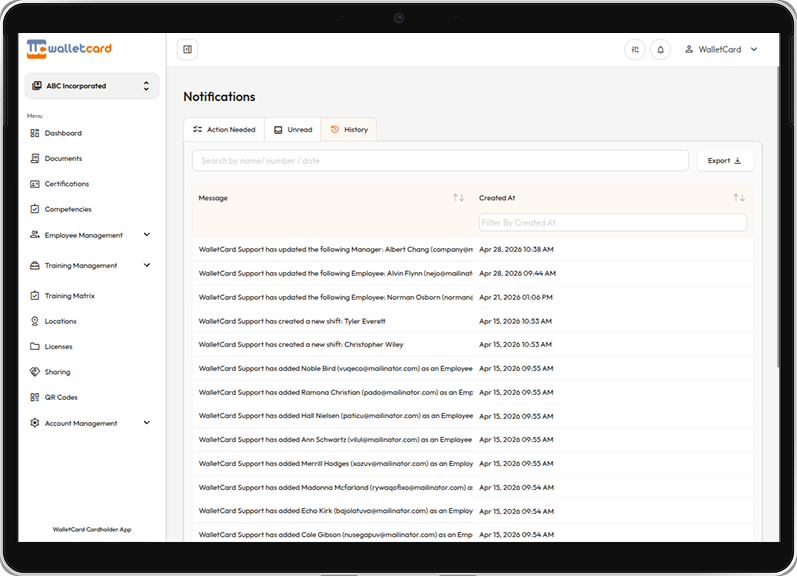
Task: Click the WalletCard account name
Action: [720, 49]
